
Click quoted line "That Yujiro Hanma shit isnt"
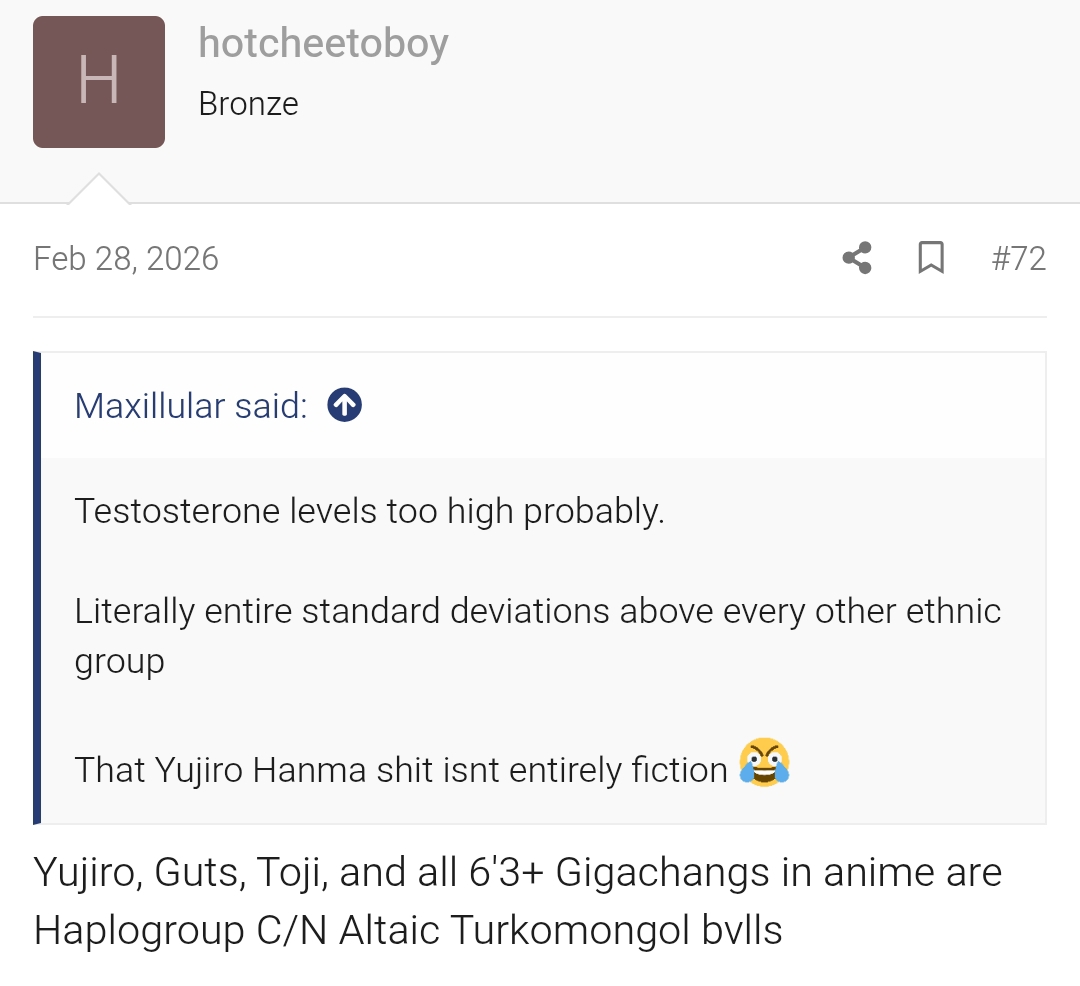click(400, 769)
